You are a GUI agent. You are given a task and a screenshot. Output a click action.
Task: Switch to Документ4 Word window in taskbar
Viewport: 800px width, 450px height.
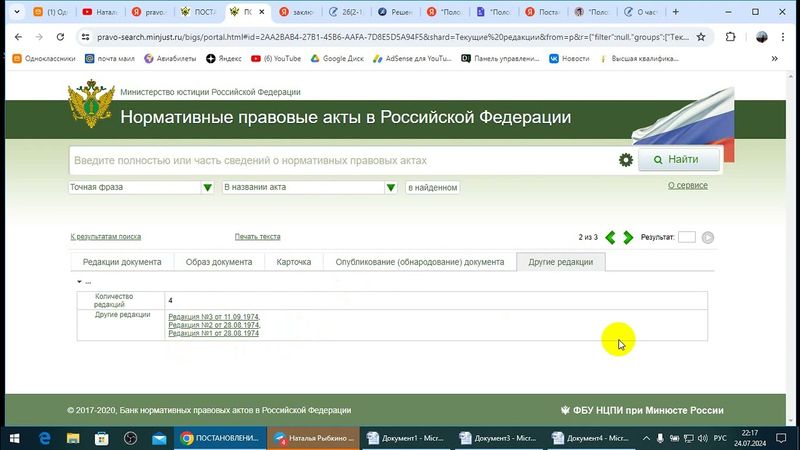click(x=591, y=438)
